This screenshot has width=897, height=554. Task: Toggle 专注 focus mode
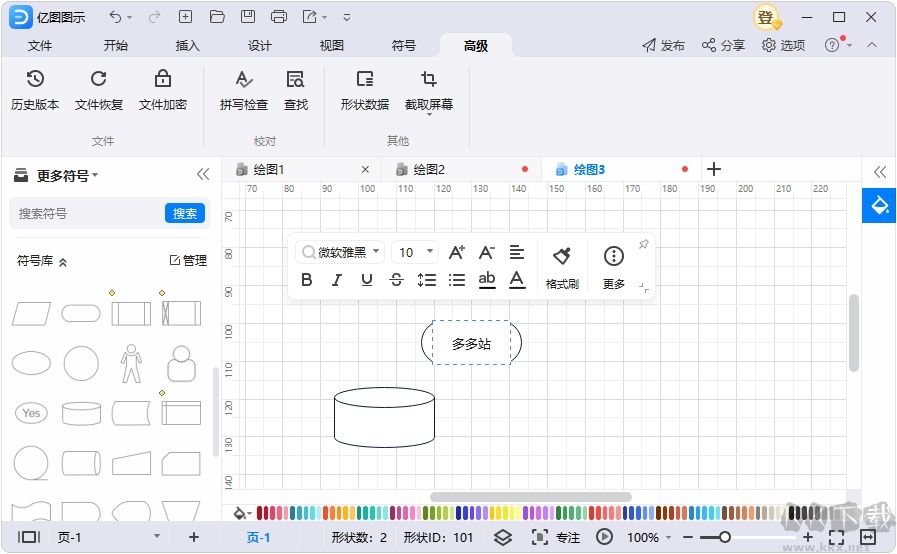pos(555,537)
